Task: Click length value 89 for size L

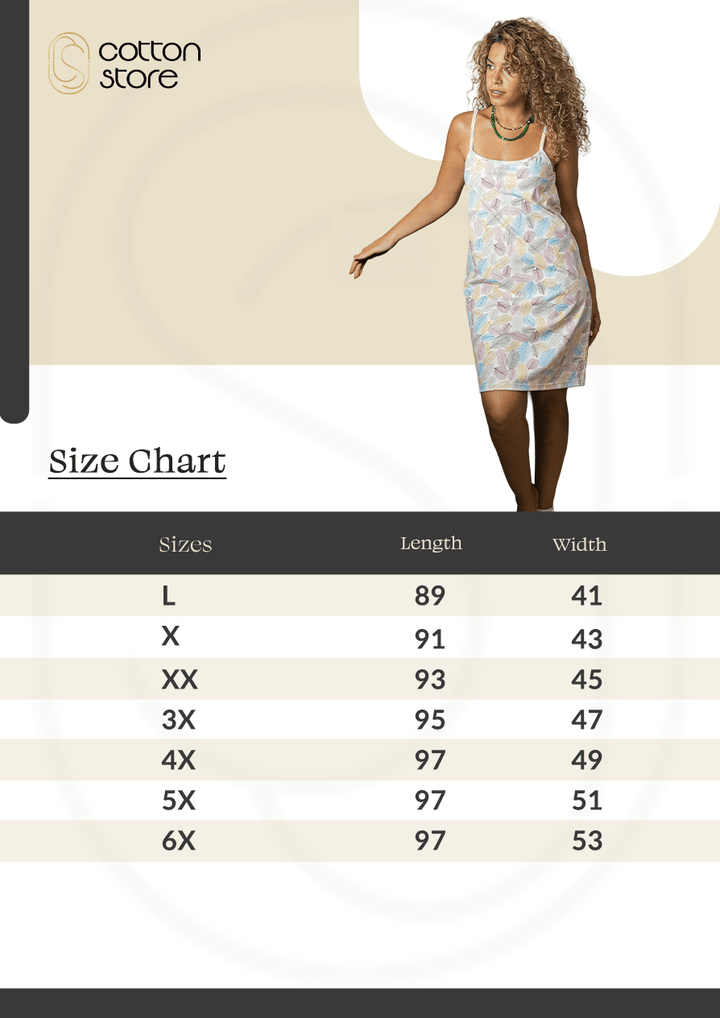Action: [x=430, y=595]
